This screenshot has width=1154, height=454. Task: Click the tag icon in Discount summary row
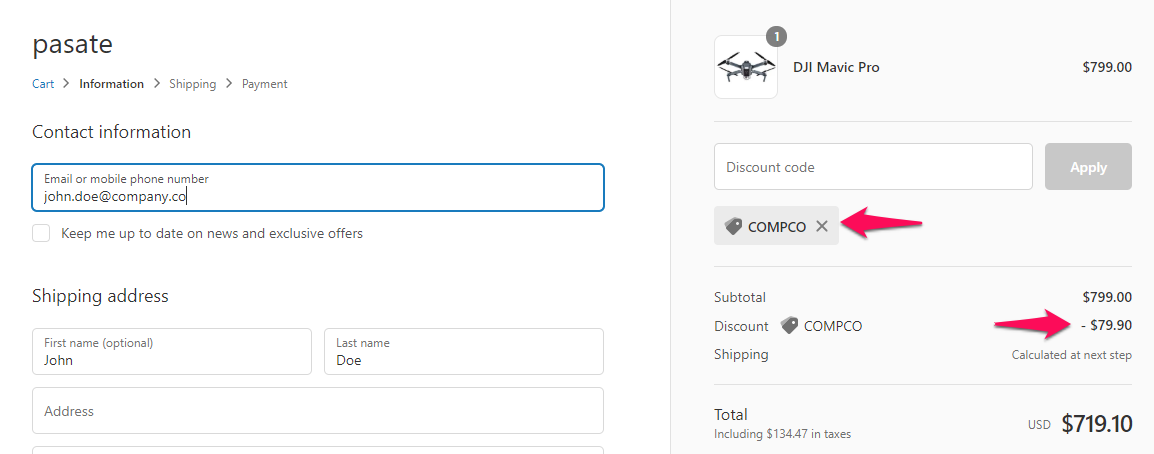tap(789, 326)
